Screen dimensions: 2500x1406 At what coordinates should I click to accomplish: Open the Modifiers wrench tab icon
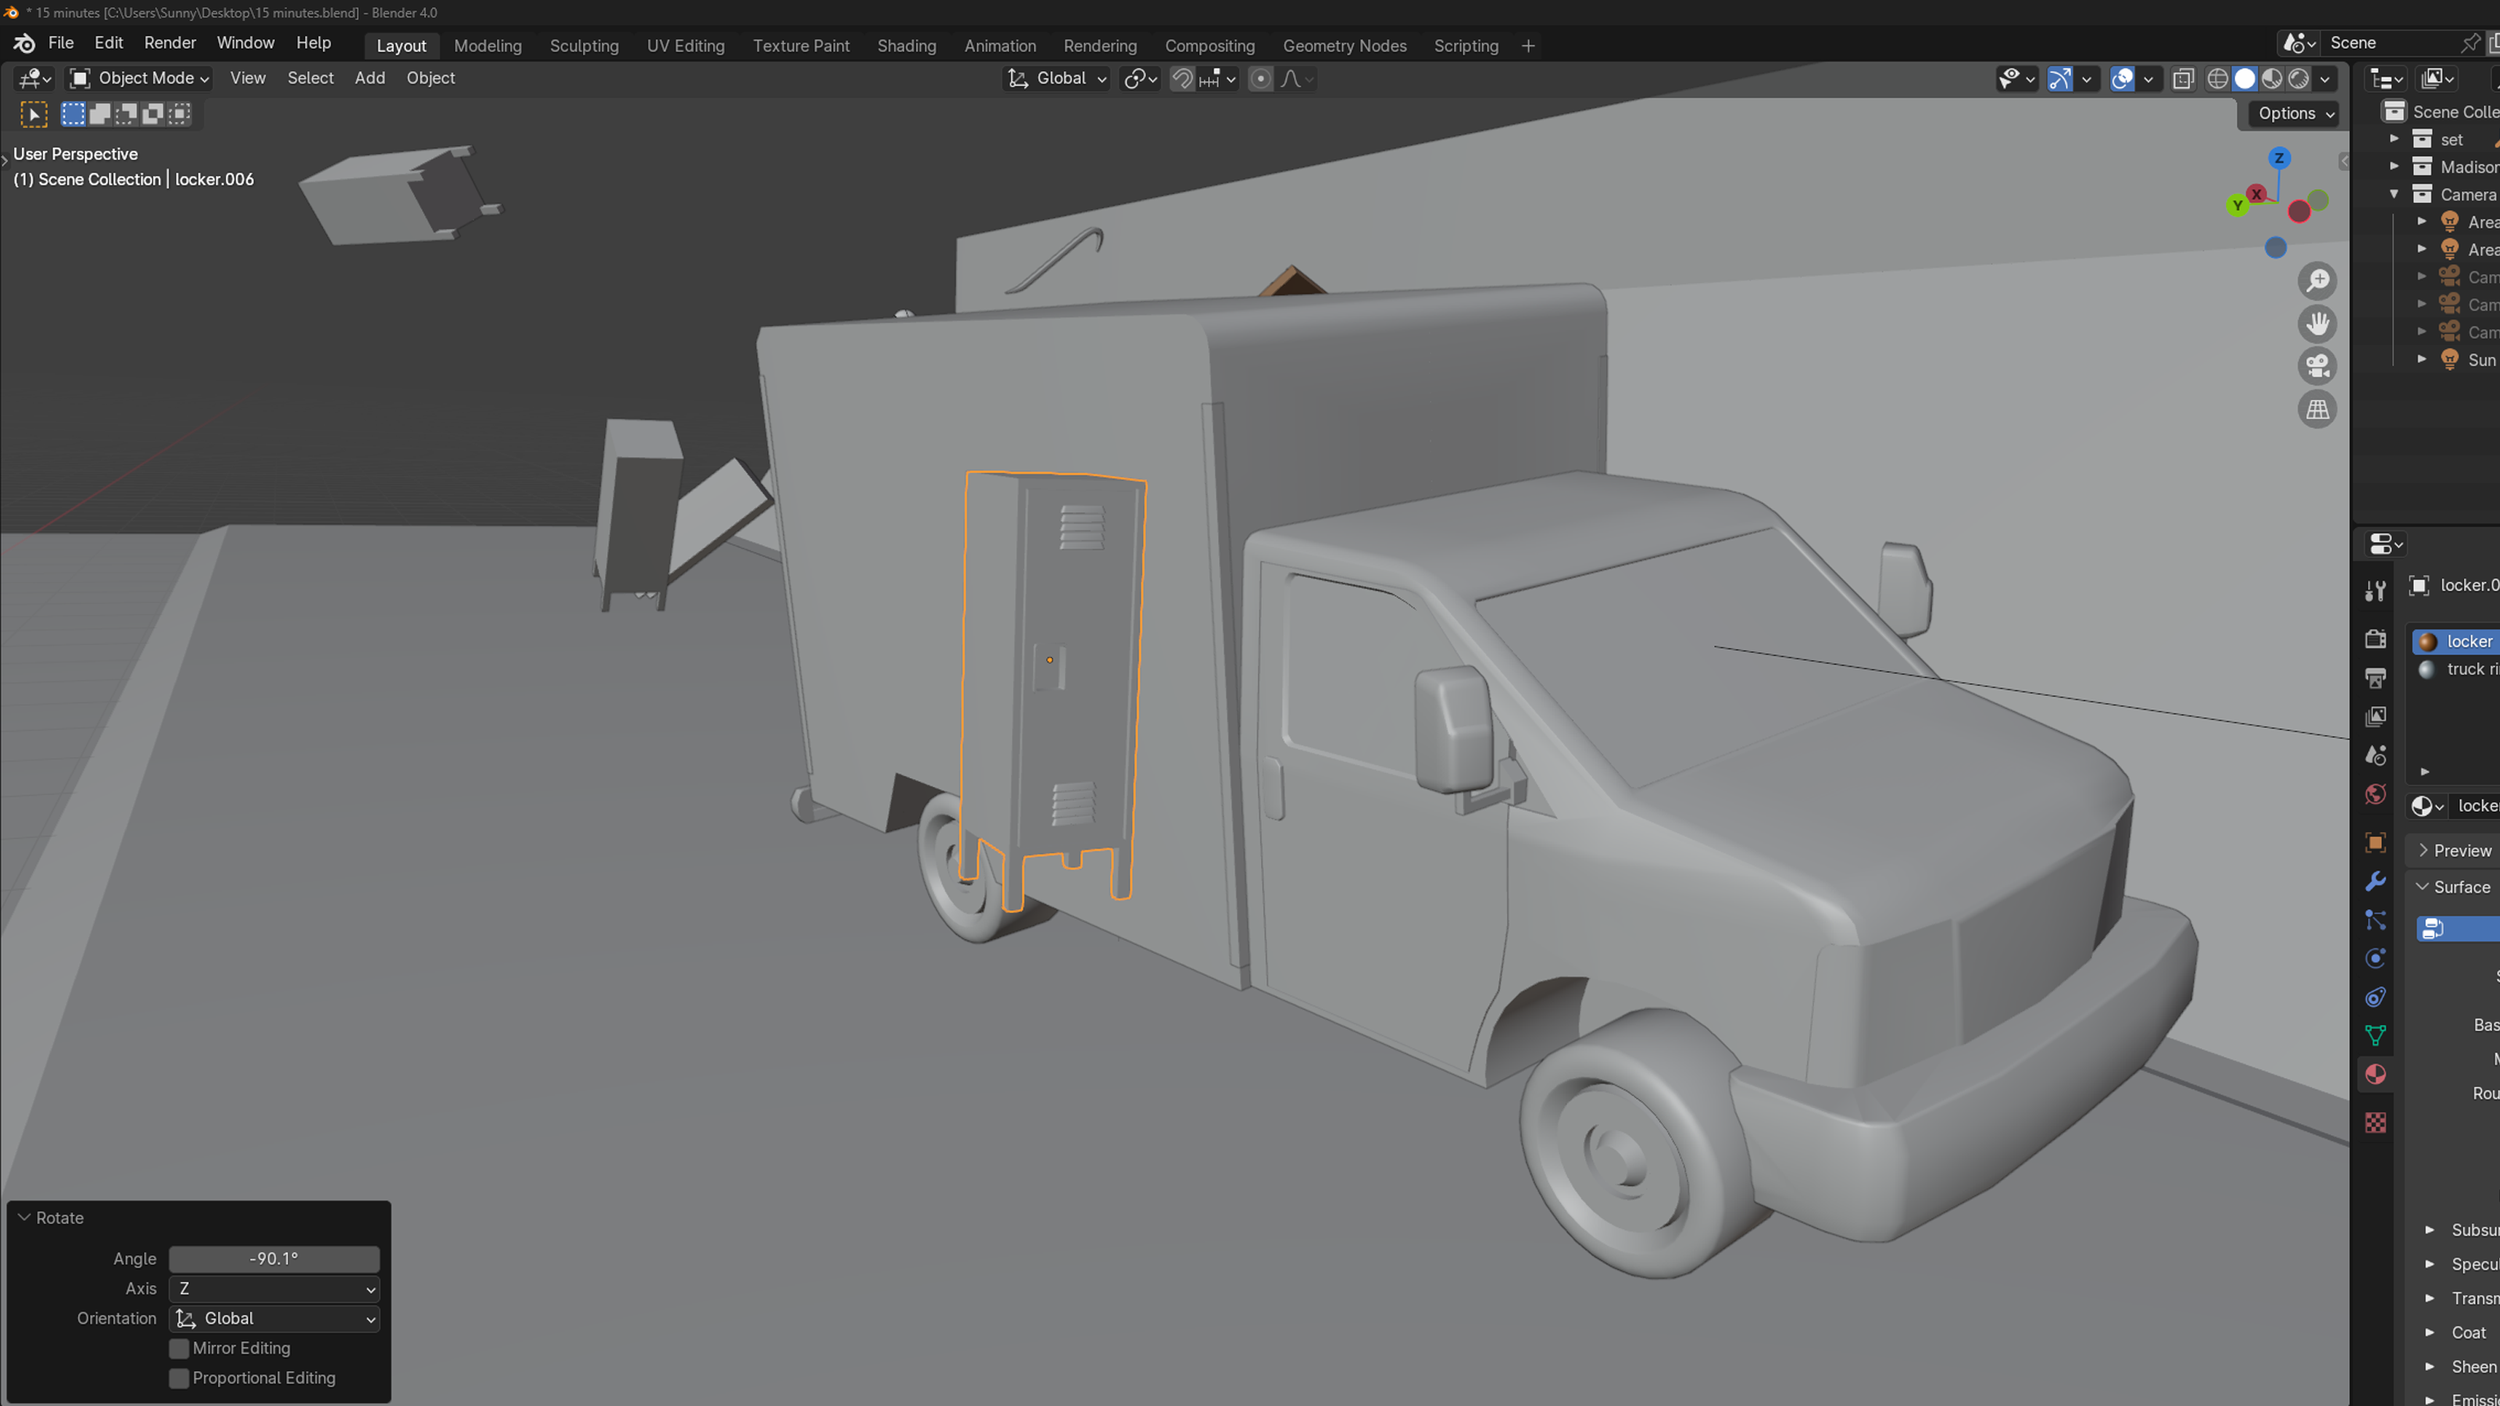point(2375,882)
